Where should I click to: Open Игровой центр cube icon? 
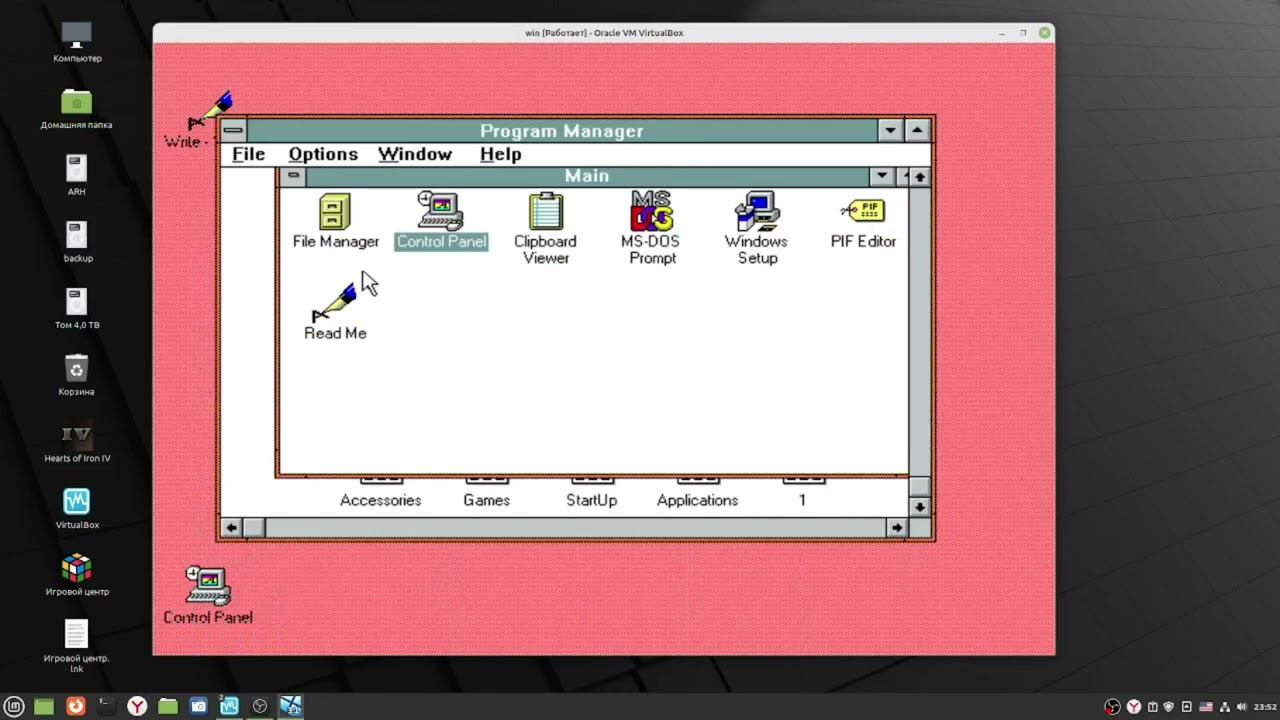[77, 575]
